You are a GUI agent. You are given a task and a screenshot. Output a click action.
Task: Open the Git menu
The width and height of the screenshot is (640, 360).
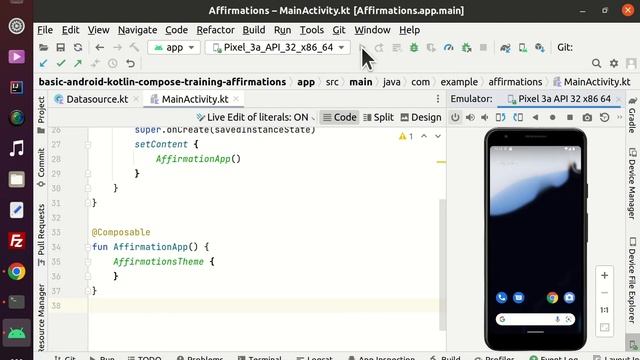339,30
